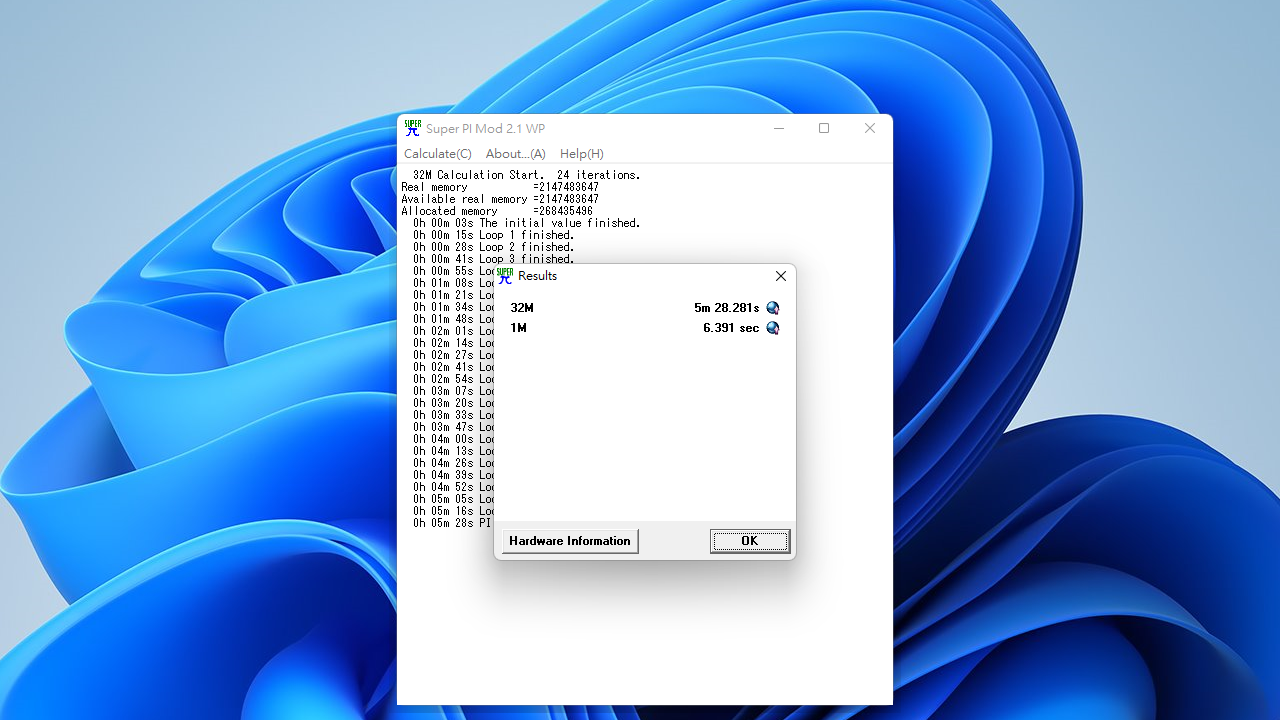1280x720 pixels.
Task: Select the 32M result label
Action: click(522, 308)
